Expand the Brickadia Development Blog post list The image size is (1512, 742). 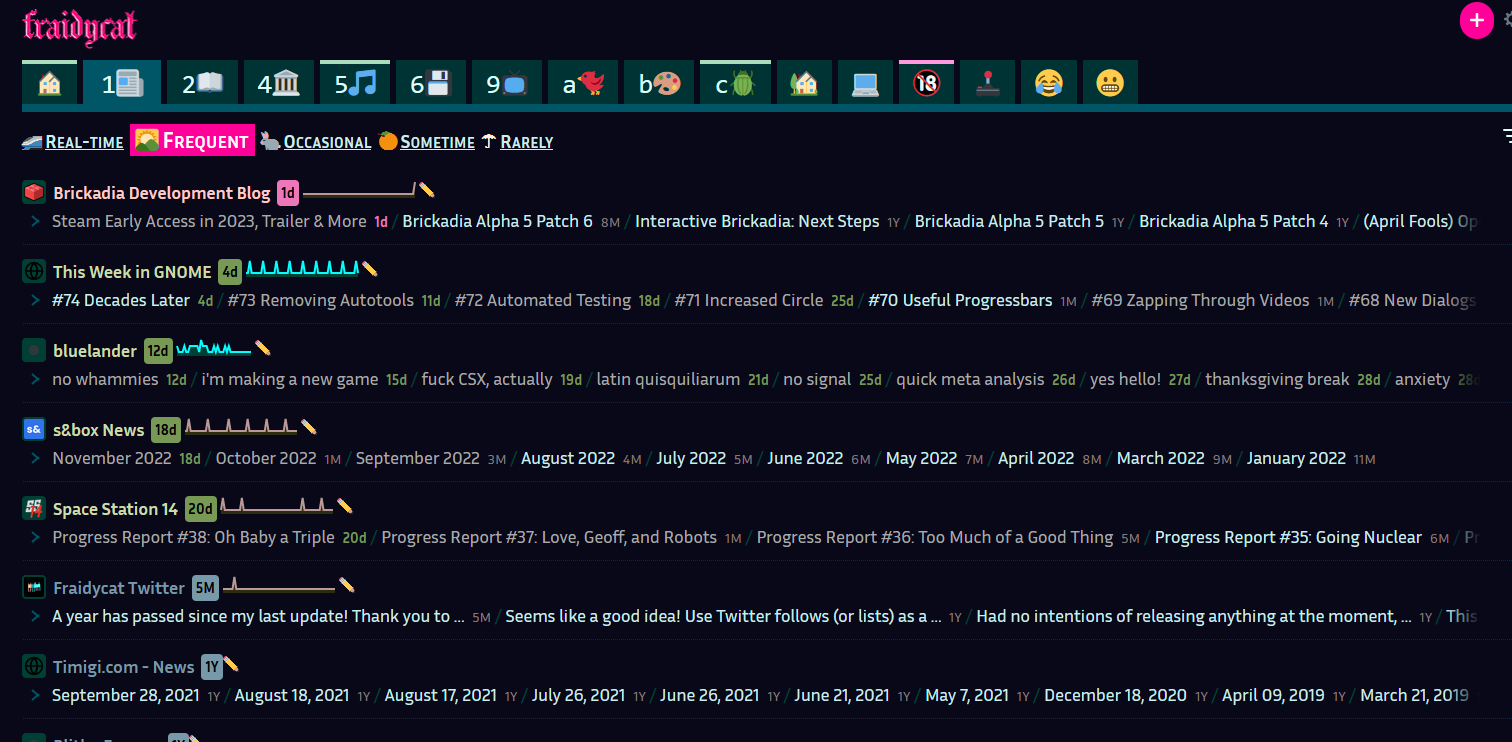point(35,222)
